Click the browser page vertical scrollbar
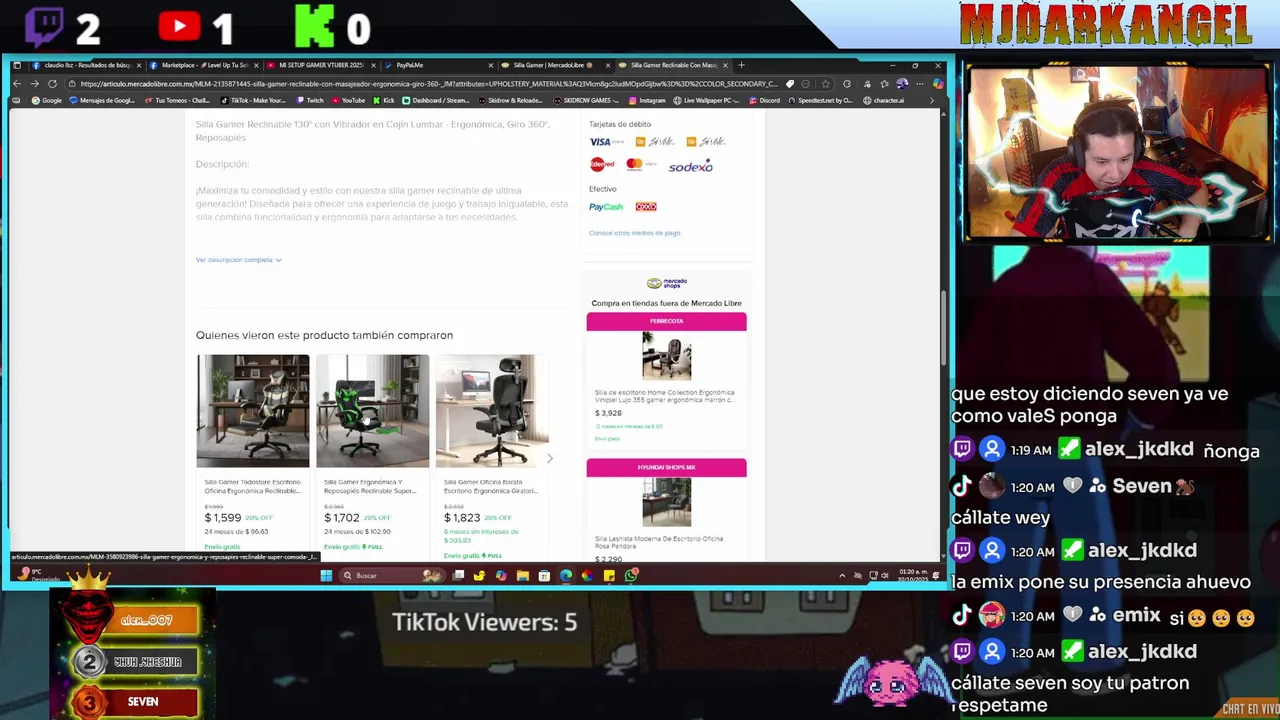This screenshot has width=1280, height=720. click(944, 328)
